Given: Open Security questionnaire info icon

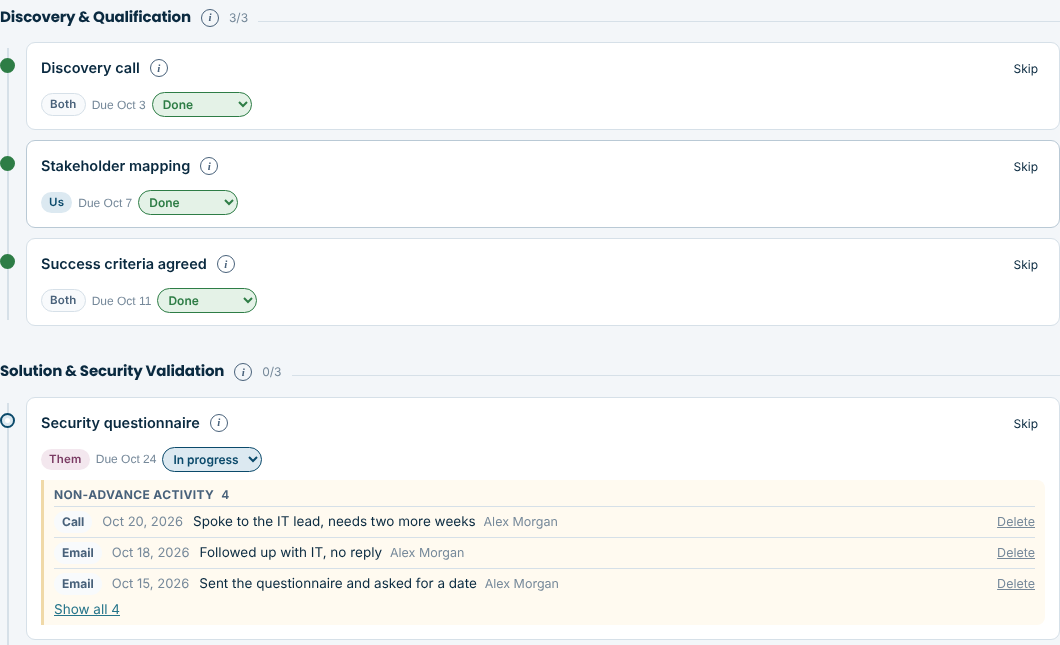Looking at the screenshot, I should [x=218, y=423].
